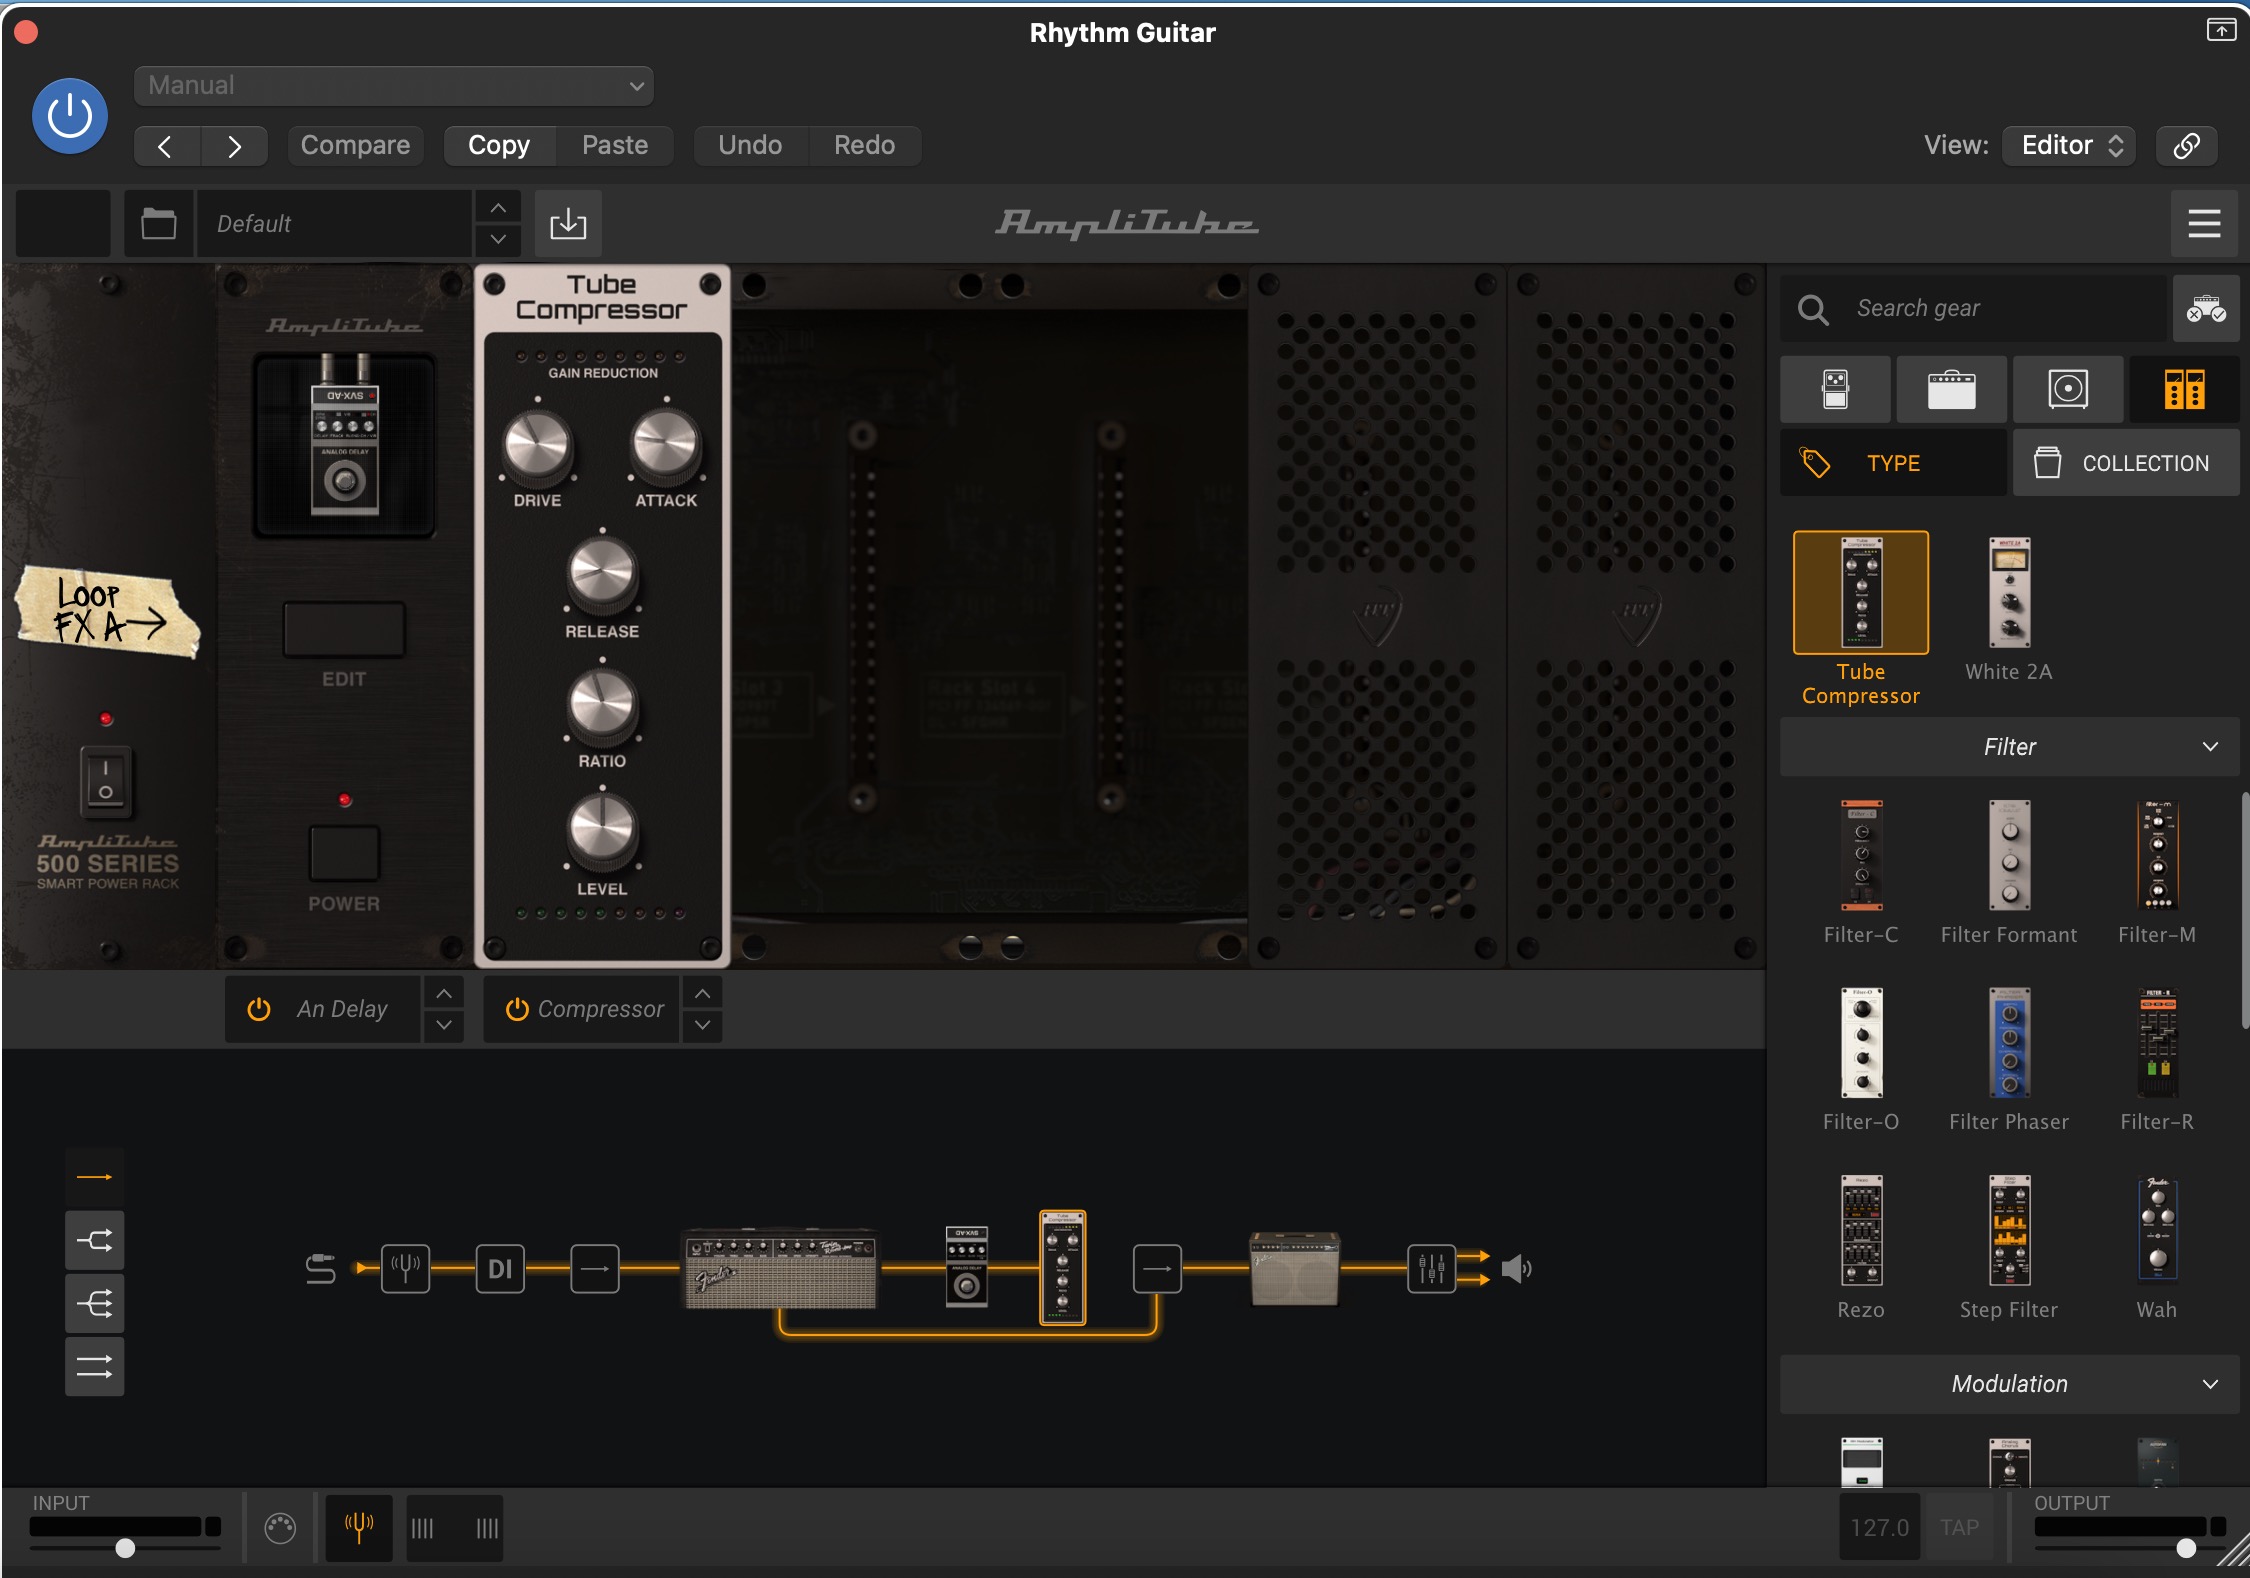Open the custom shop gear icon
Image resolution: width=2250 pixels, height=1578 pixels.
[2205, 308]
